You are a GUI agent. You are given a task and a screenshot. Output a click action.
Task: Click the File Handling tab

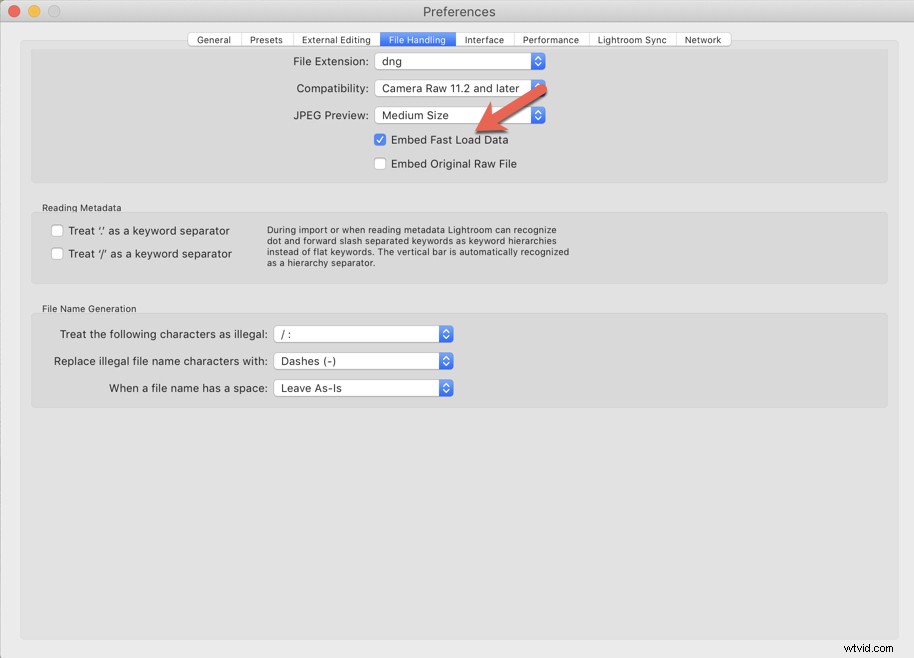pyautogui.click(x=417, y=39)
